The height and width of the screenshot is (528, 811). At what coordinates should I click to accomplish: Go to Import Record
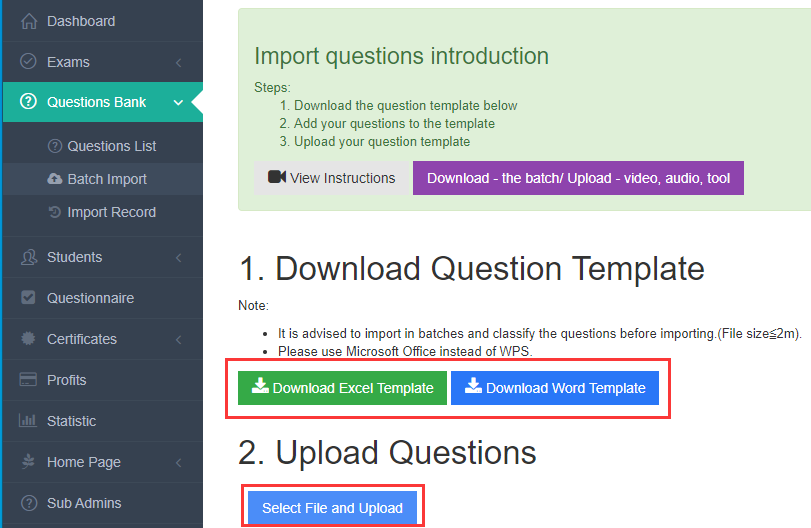coord(102,212)
